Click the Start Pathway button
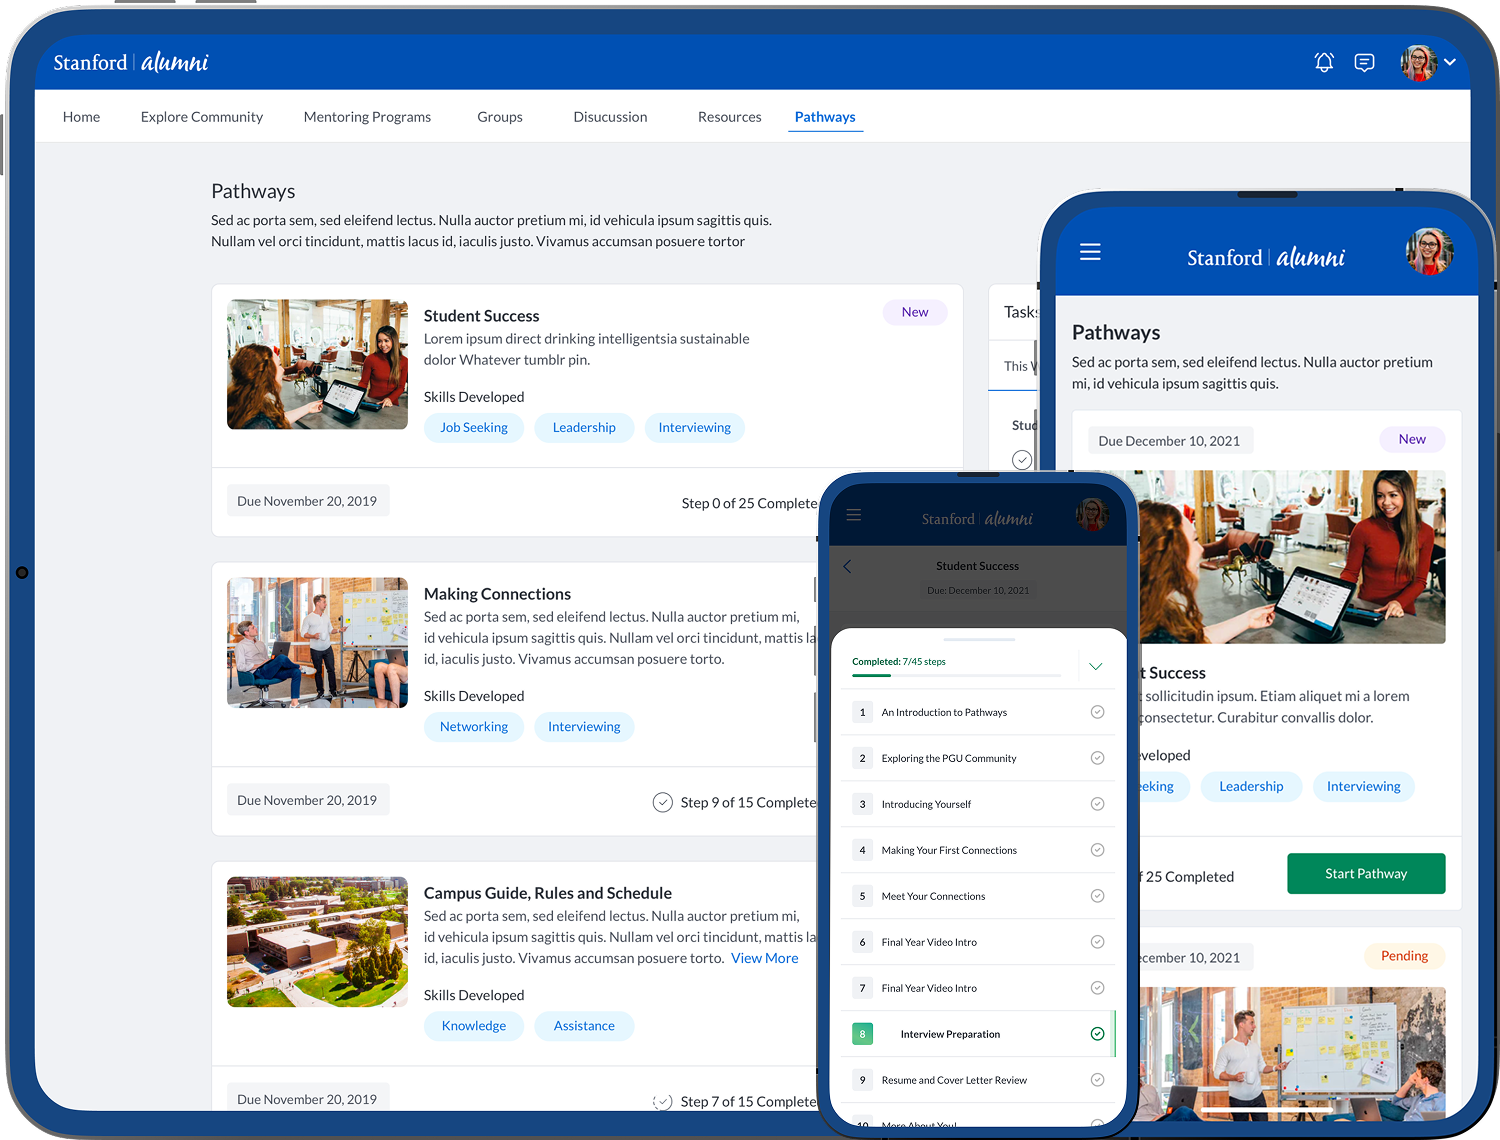The width and height of the screenshot is (1500, 1140). click(x=1365, y=873)
